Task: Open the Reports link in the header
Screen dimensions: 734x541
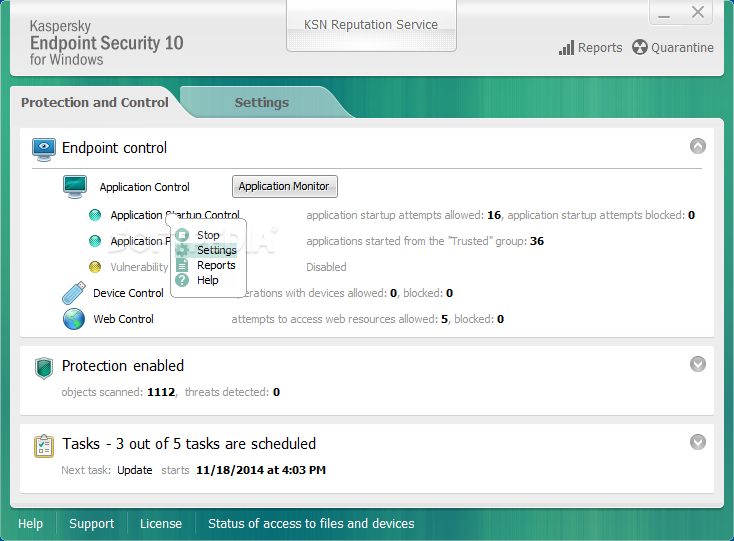Action: click(600, 48)
